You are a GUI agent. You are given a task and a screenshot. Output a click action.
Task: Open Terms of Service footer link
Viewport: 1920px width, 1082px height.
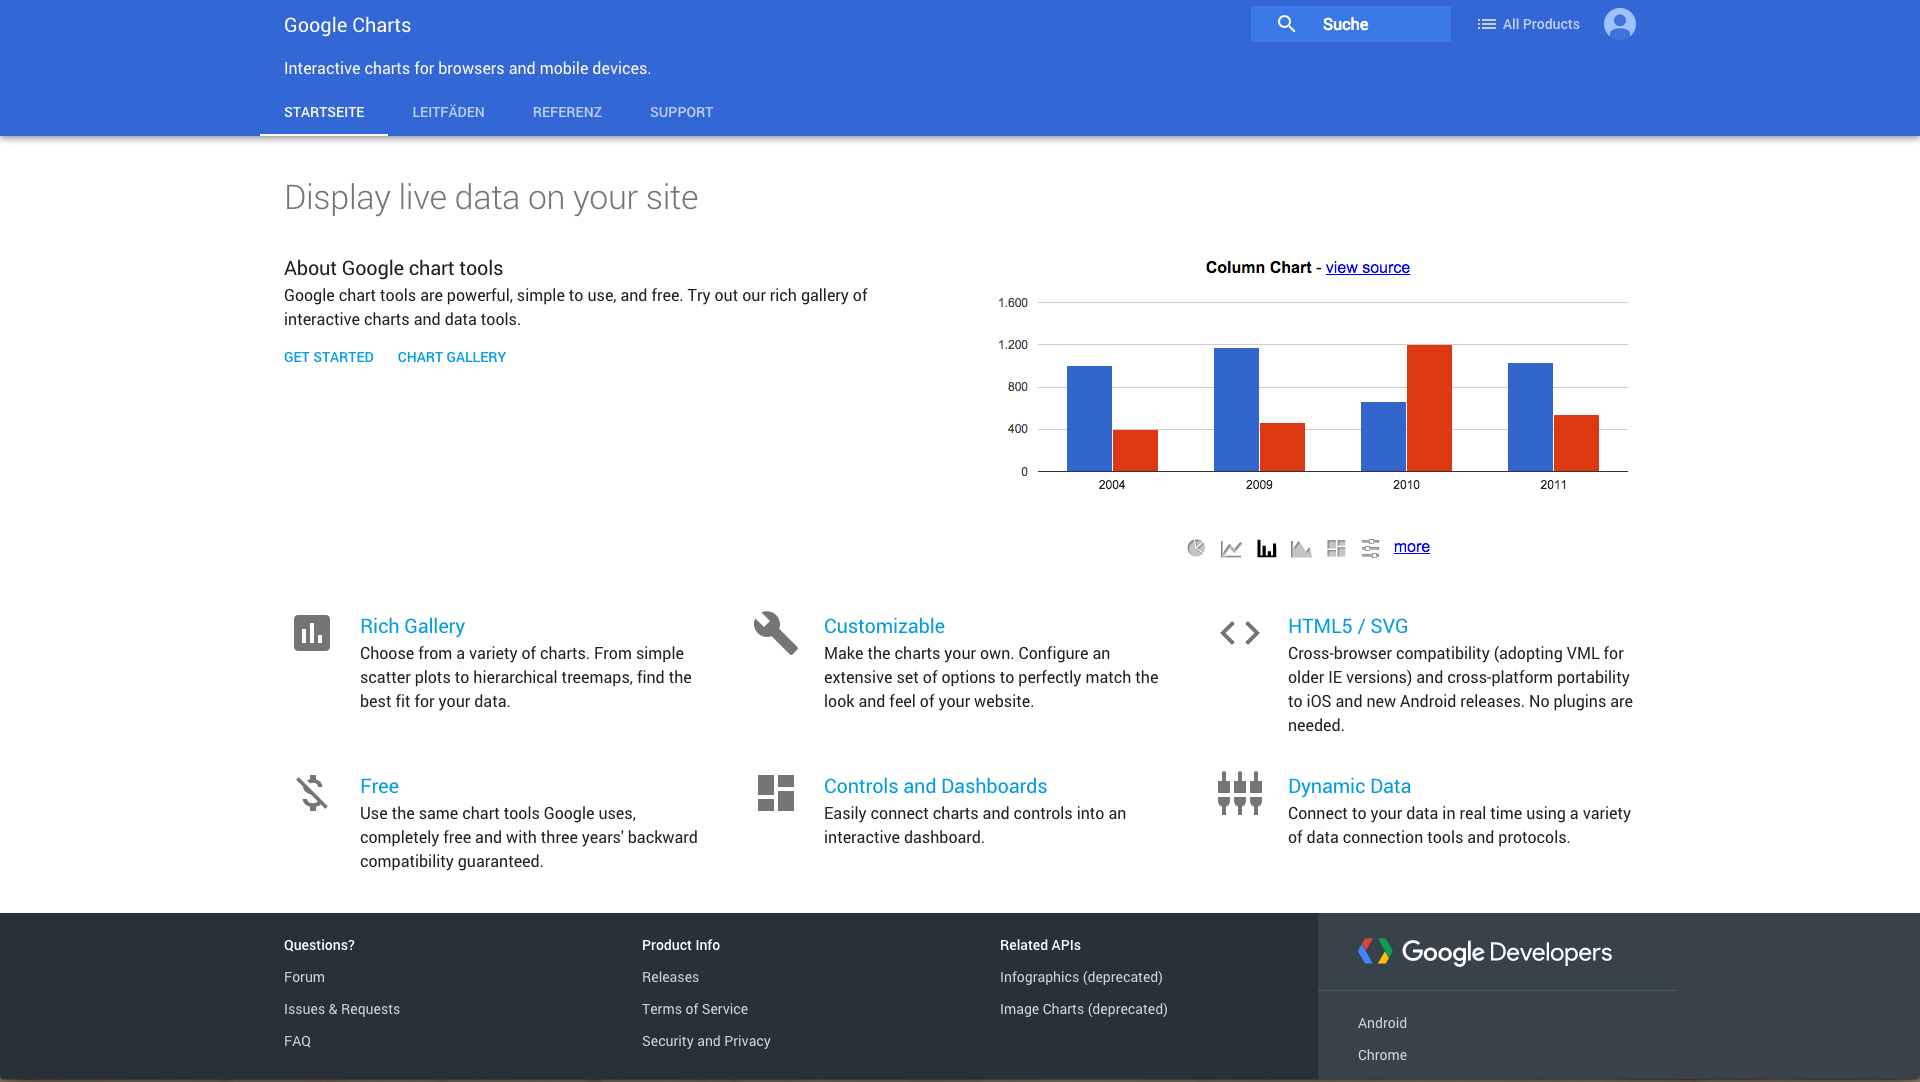tap(695, 1009)
